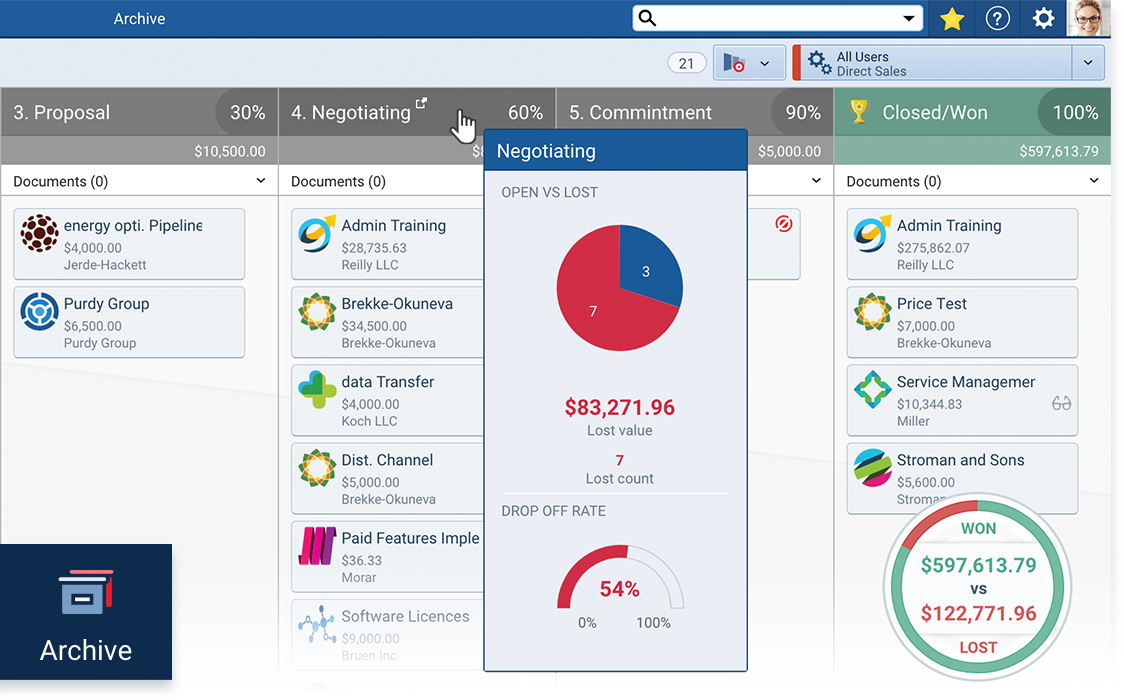
Task: Open the Purdy Group opportunity card
Action: coord(129,321)
